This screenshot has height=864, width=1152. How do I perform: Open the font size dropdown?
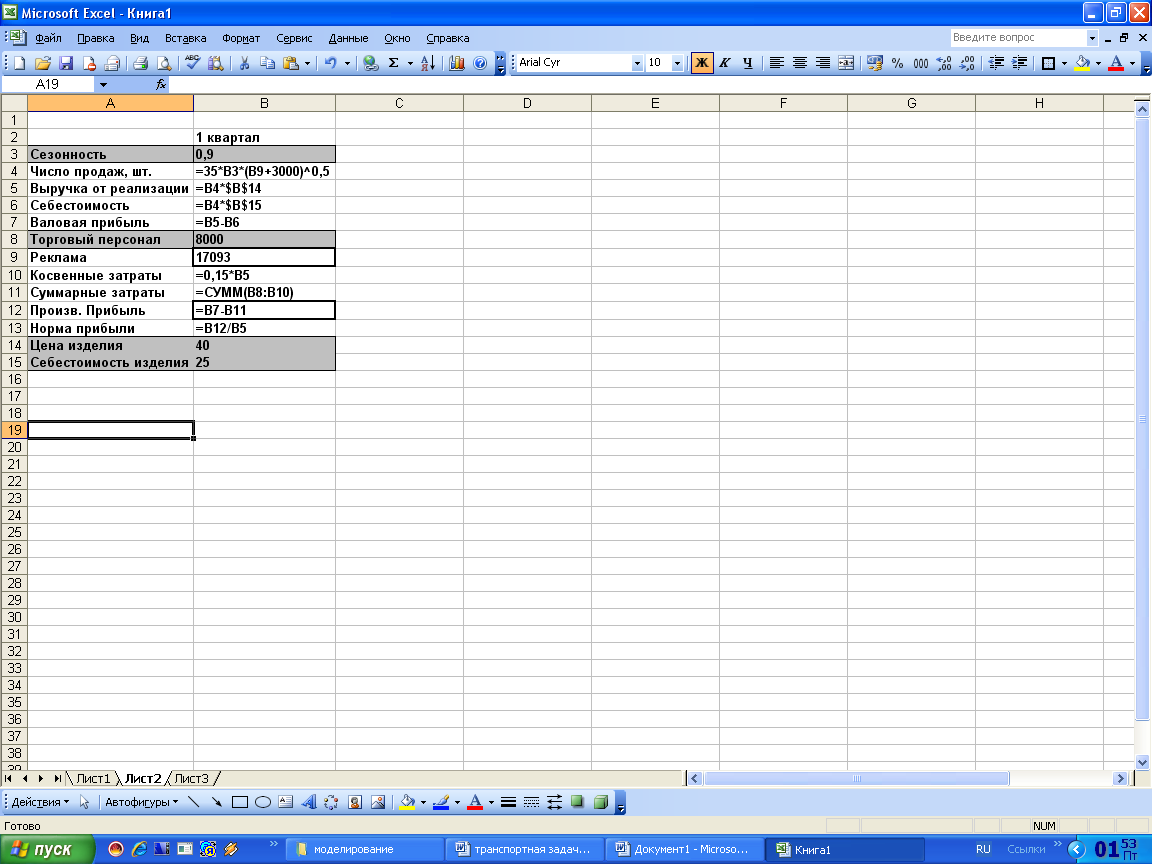tap(677, 63)
